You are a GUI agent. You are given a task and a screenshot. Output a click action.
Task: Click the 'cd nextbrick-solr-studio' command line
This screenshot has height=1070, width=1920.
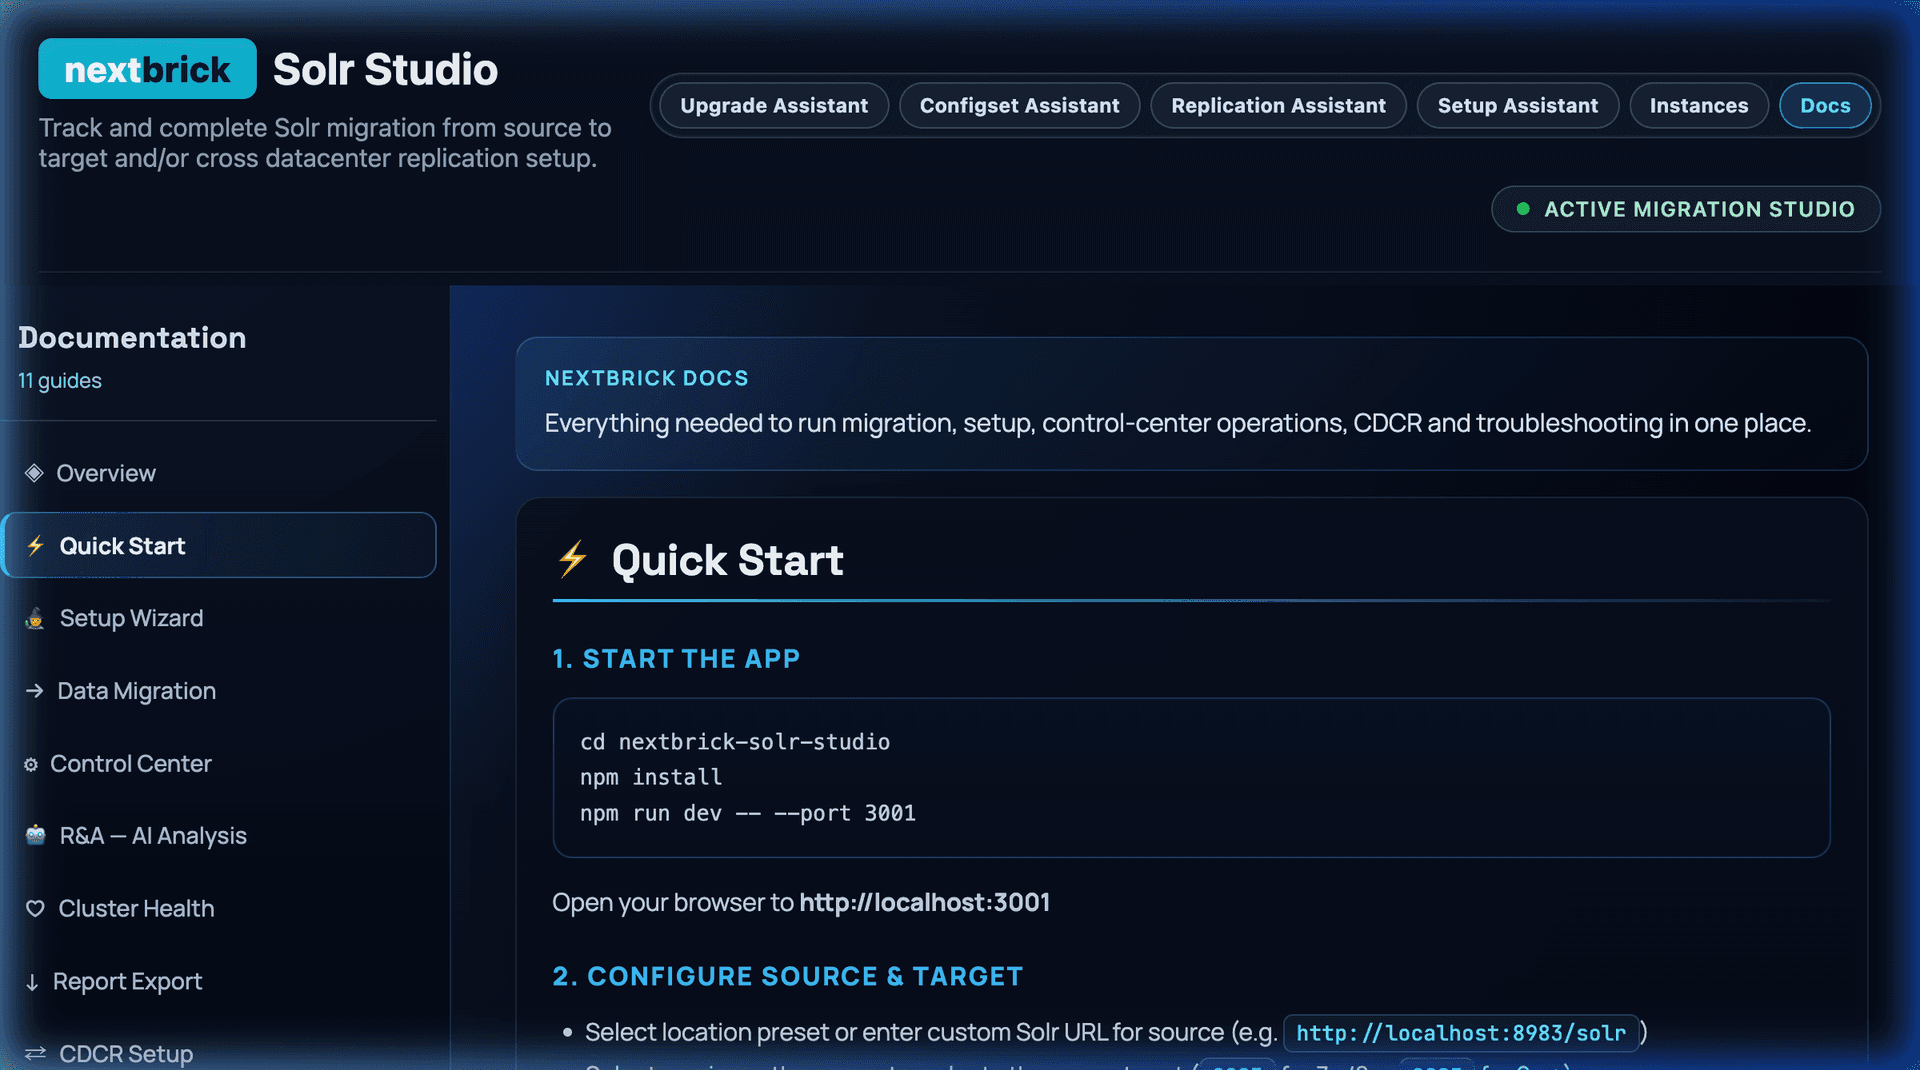coord(735,742)
